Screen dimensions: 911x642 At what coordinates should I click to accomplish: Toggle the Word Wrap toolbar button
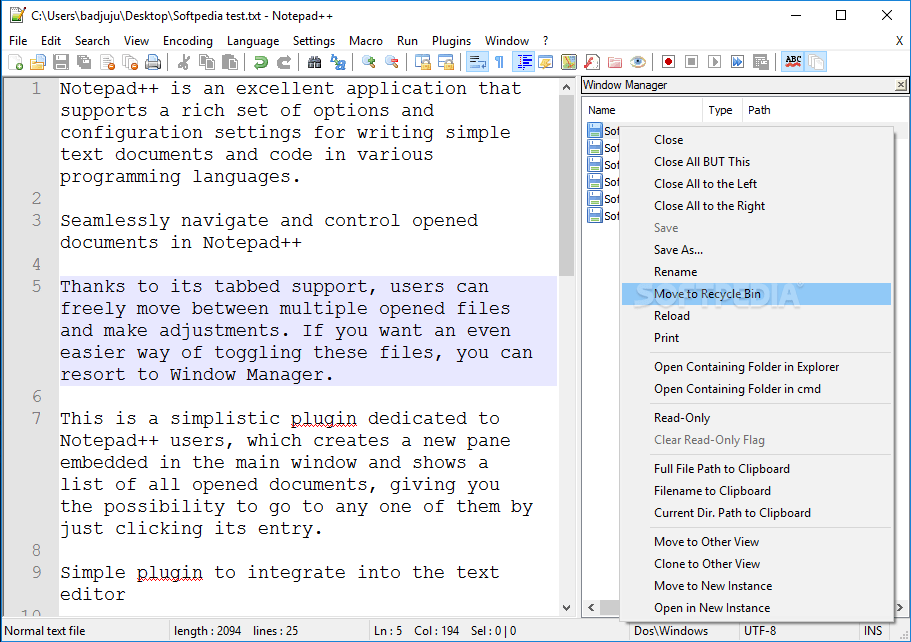[477, 62]
